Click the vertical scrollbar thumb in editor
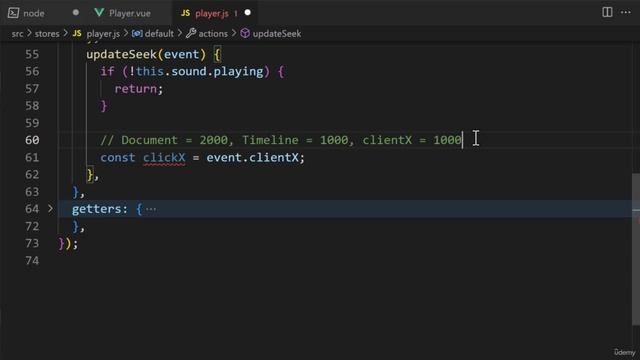640x360 pixels. click(636, 249)
